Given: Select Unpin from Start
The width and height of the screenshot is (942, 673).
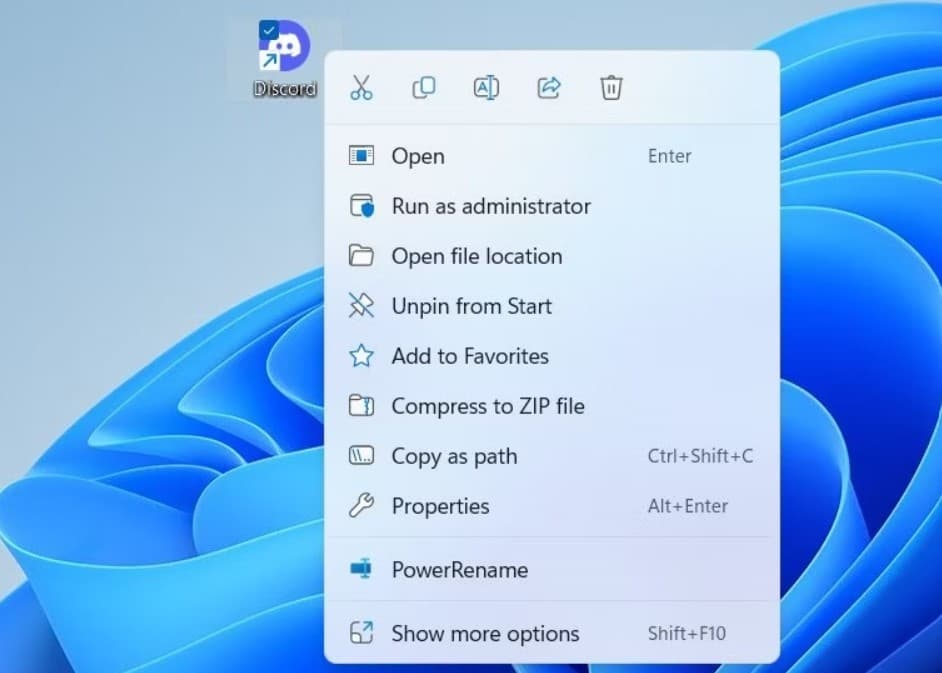Looking at the screenshot, I should pos(471,306).
